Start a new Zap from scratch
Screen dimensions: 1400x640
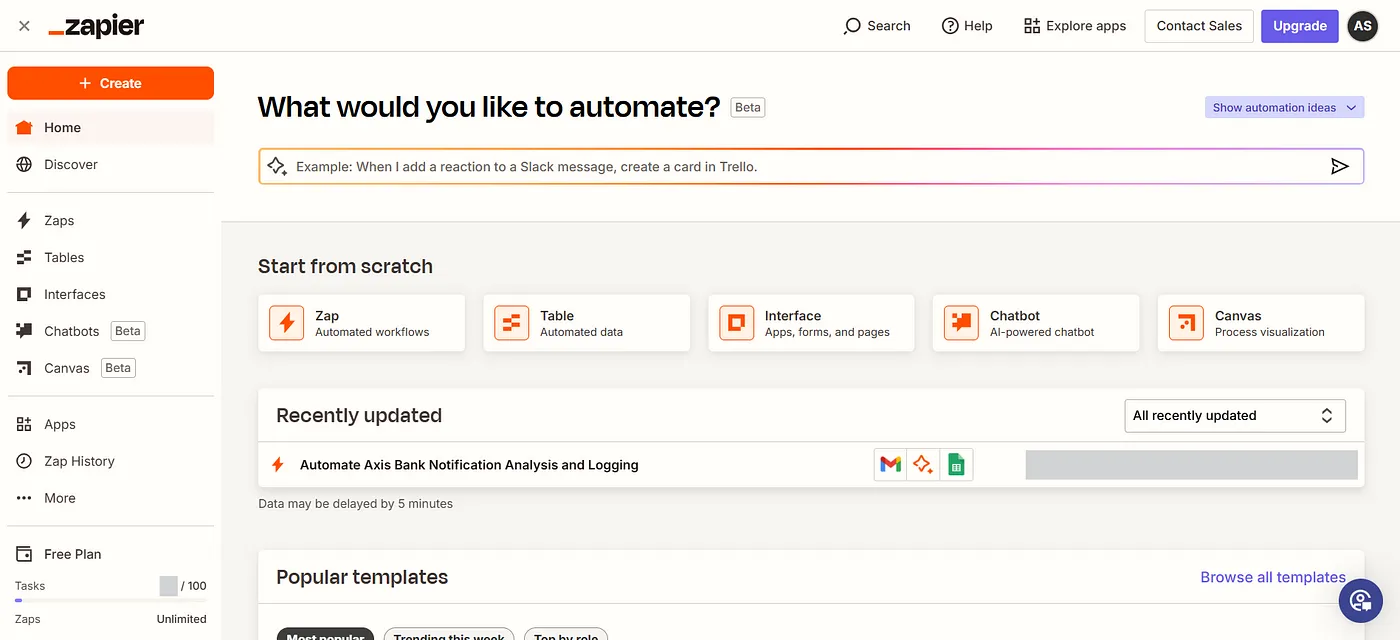(361, 323)
